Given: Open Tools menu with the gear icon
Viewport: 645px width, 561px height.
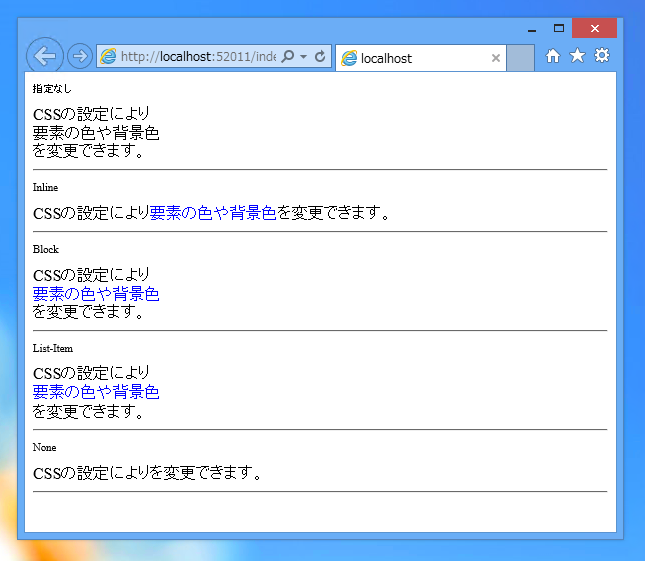Looking at the screenshot, I should tap(601, 55).
